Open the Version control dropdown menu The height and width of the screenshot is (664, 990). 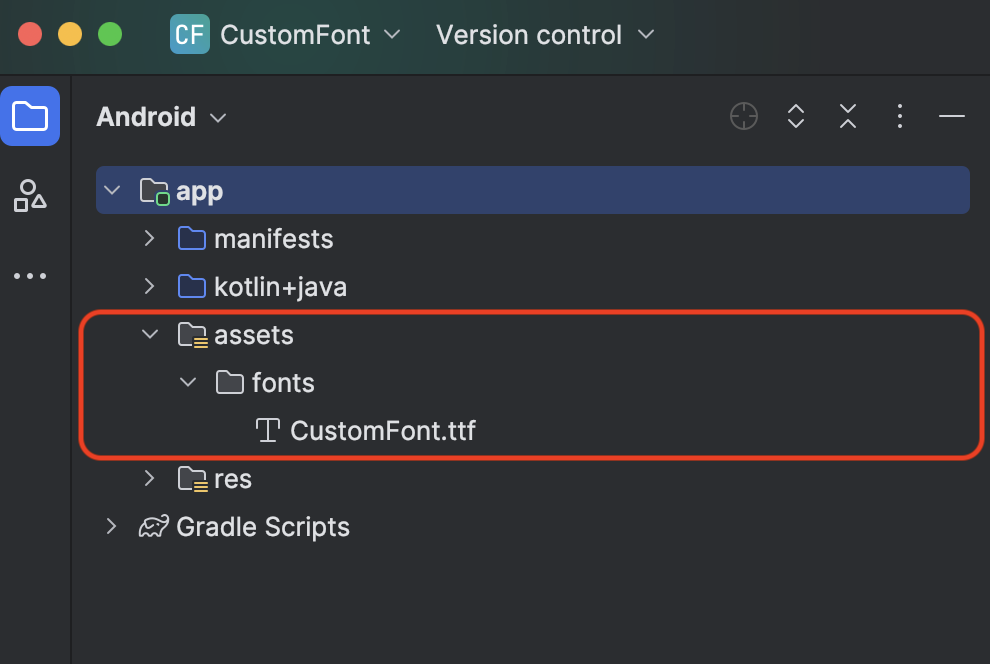click(x=545, y=35)
